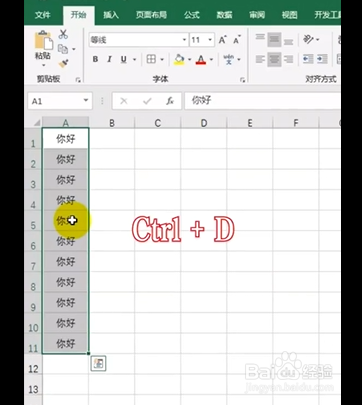Click the Paste clipboard icon
The image size is (362, 405).
pos(44,40)
